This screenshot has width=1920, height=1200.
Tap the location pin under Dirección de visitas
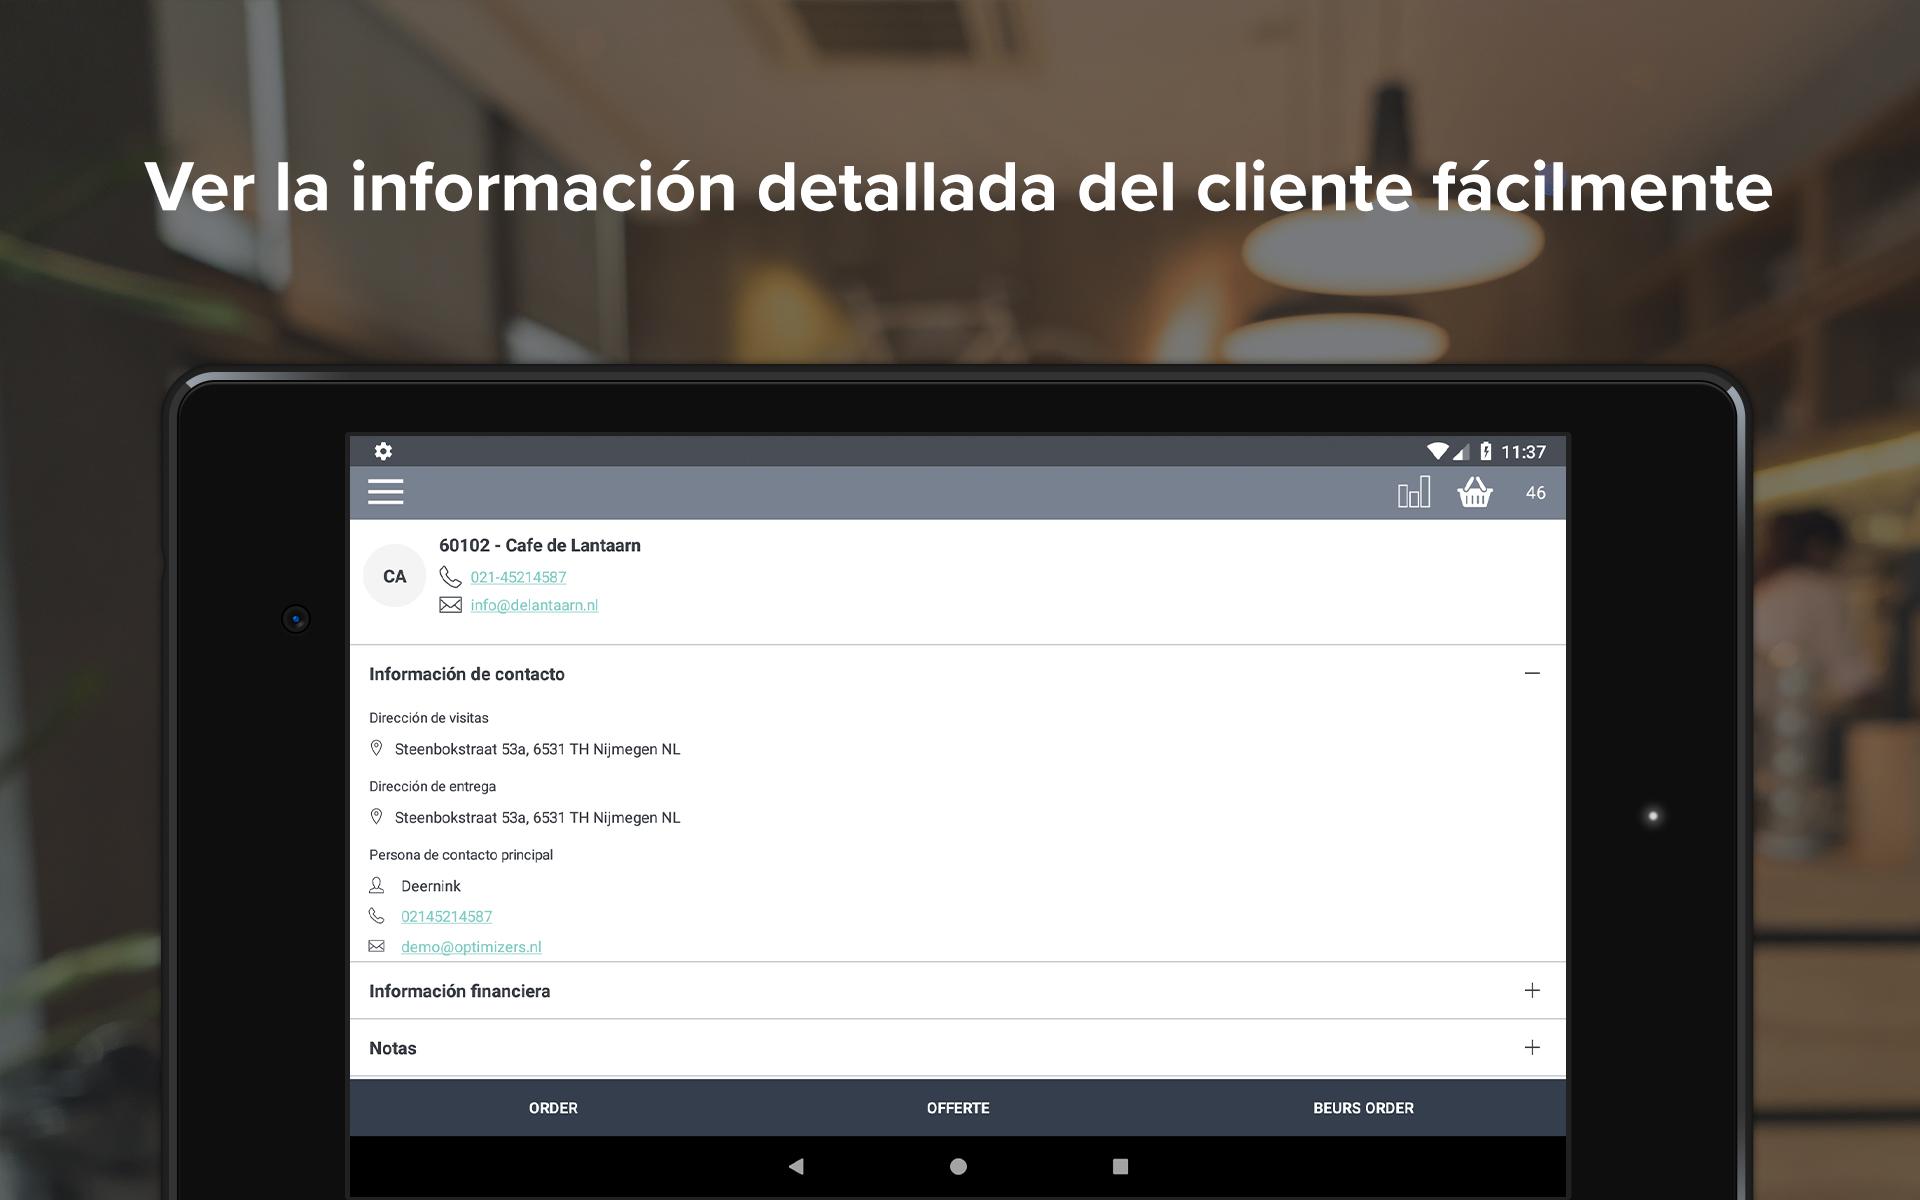coord(376,748)
